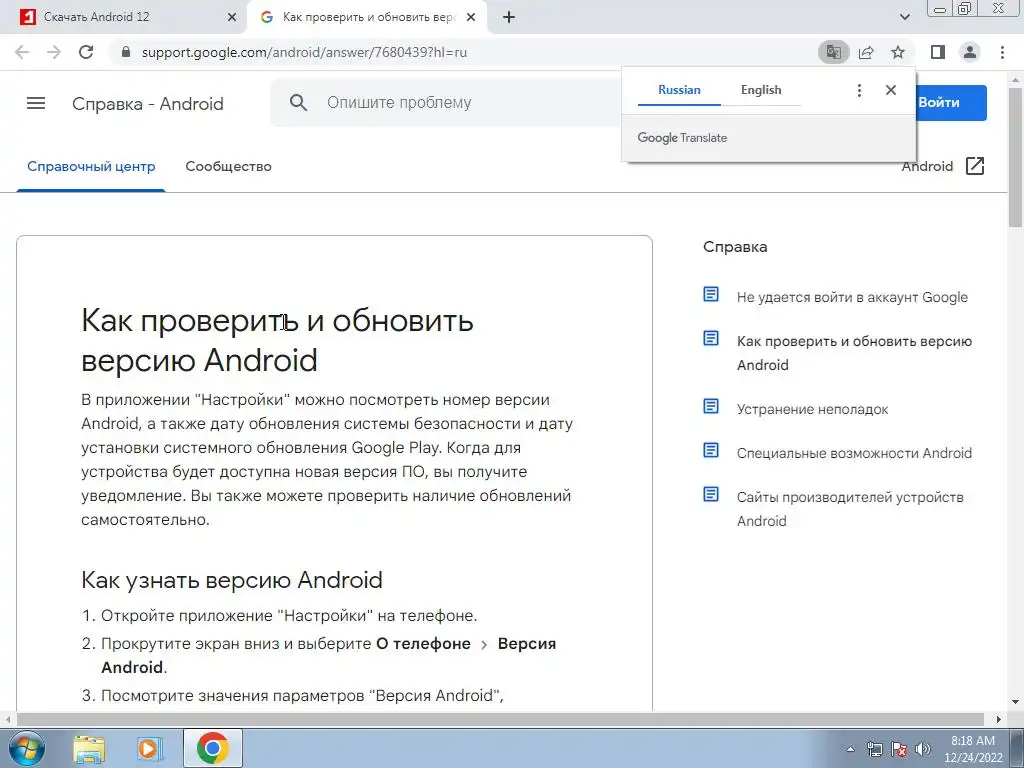Close the Скачать Android 12 tab
The image size is (1024, 768).
(232, 18)
